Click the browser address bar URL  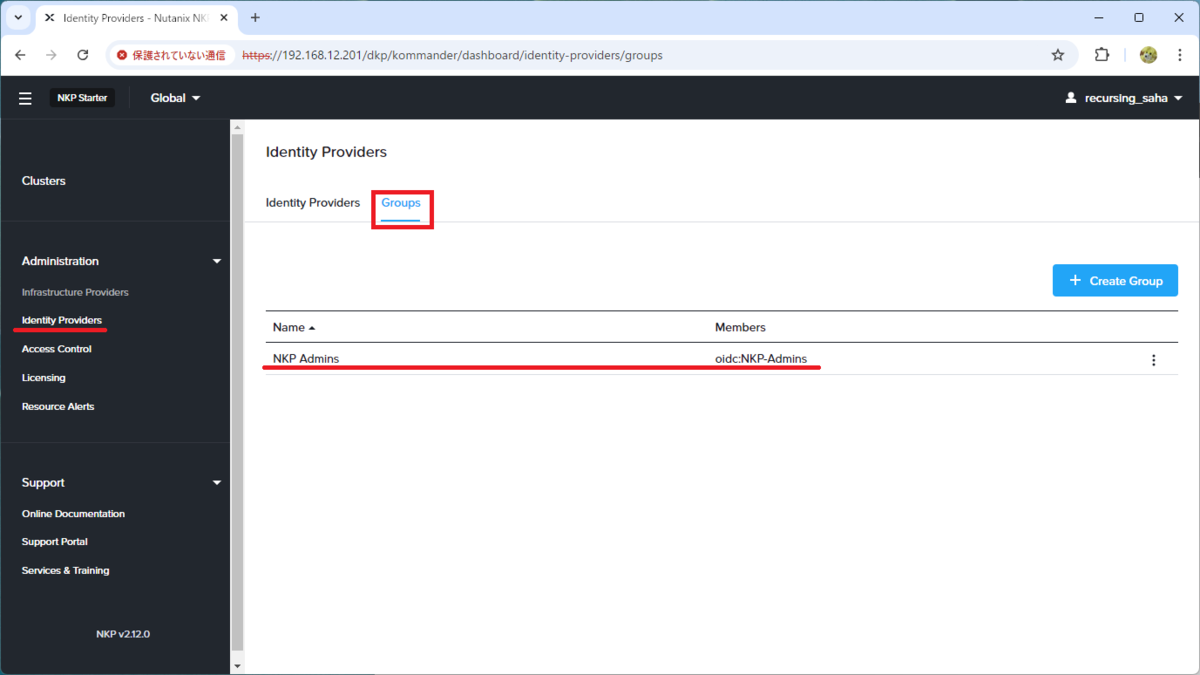point(452,55)
